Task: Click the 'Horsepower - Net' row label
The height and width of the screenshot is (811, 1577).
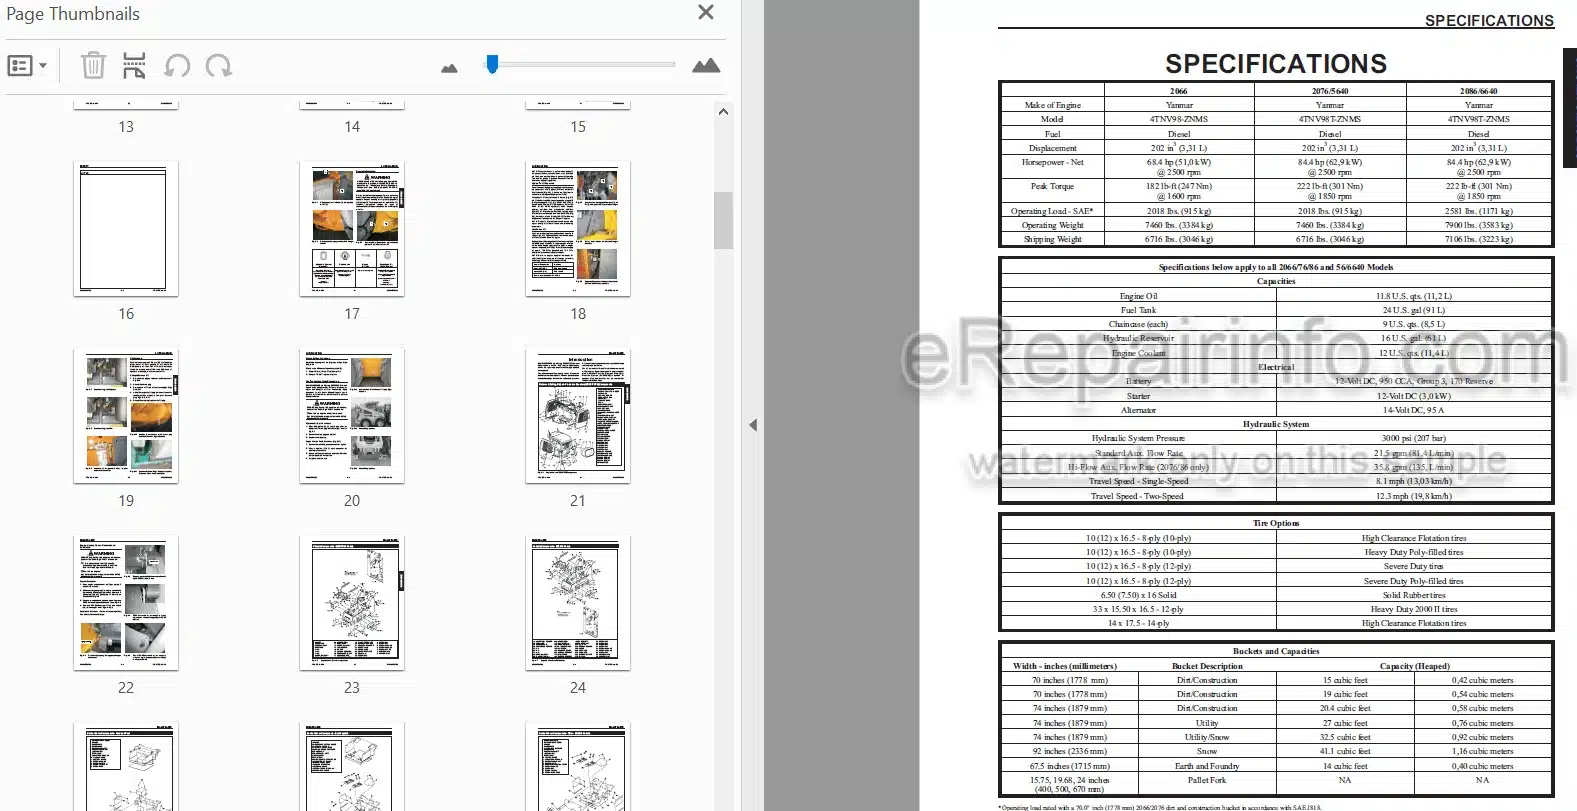Action: coord(1052,162)
